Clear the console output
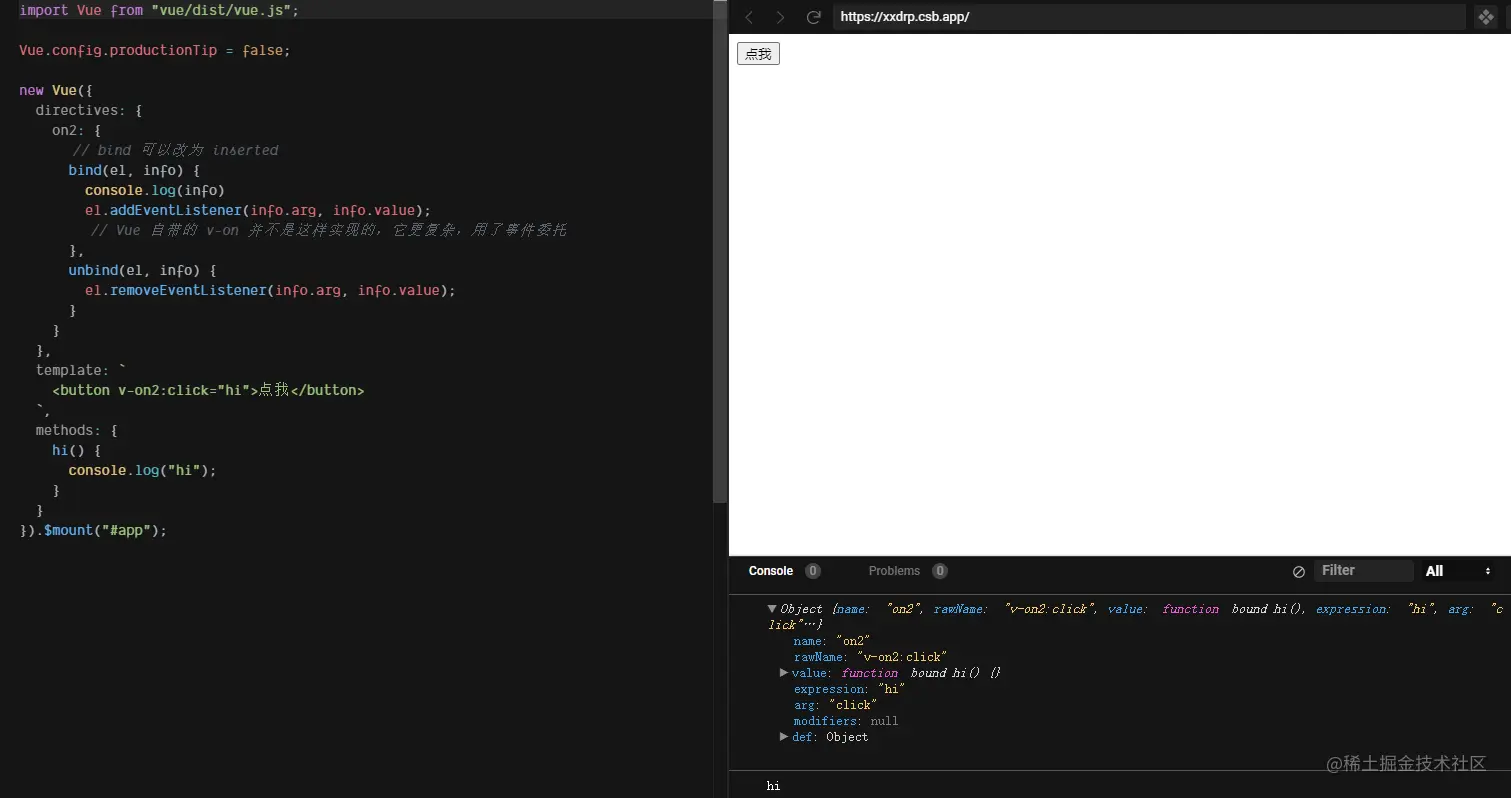Image resolution: width=1511 pixels, height=798 pixels. 1299,572
